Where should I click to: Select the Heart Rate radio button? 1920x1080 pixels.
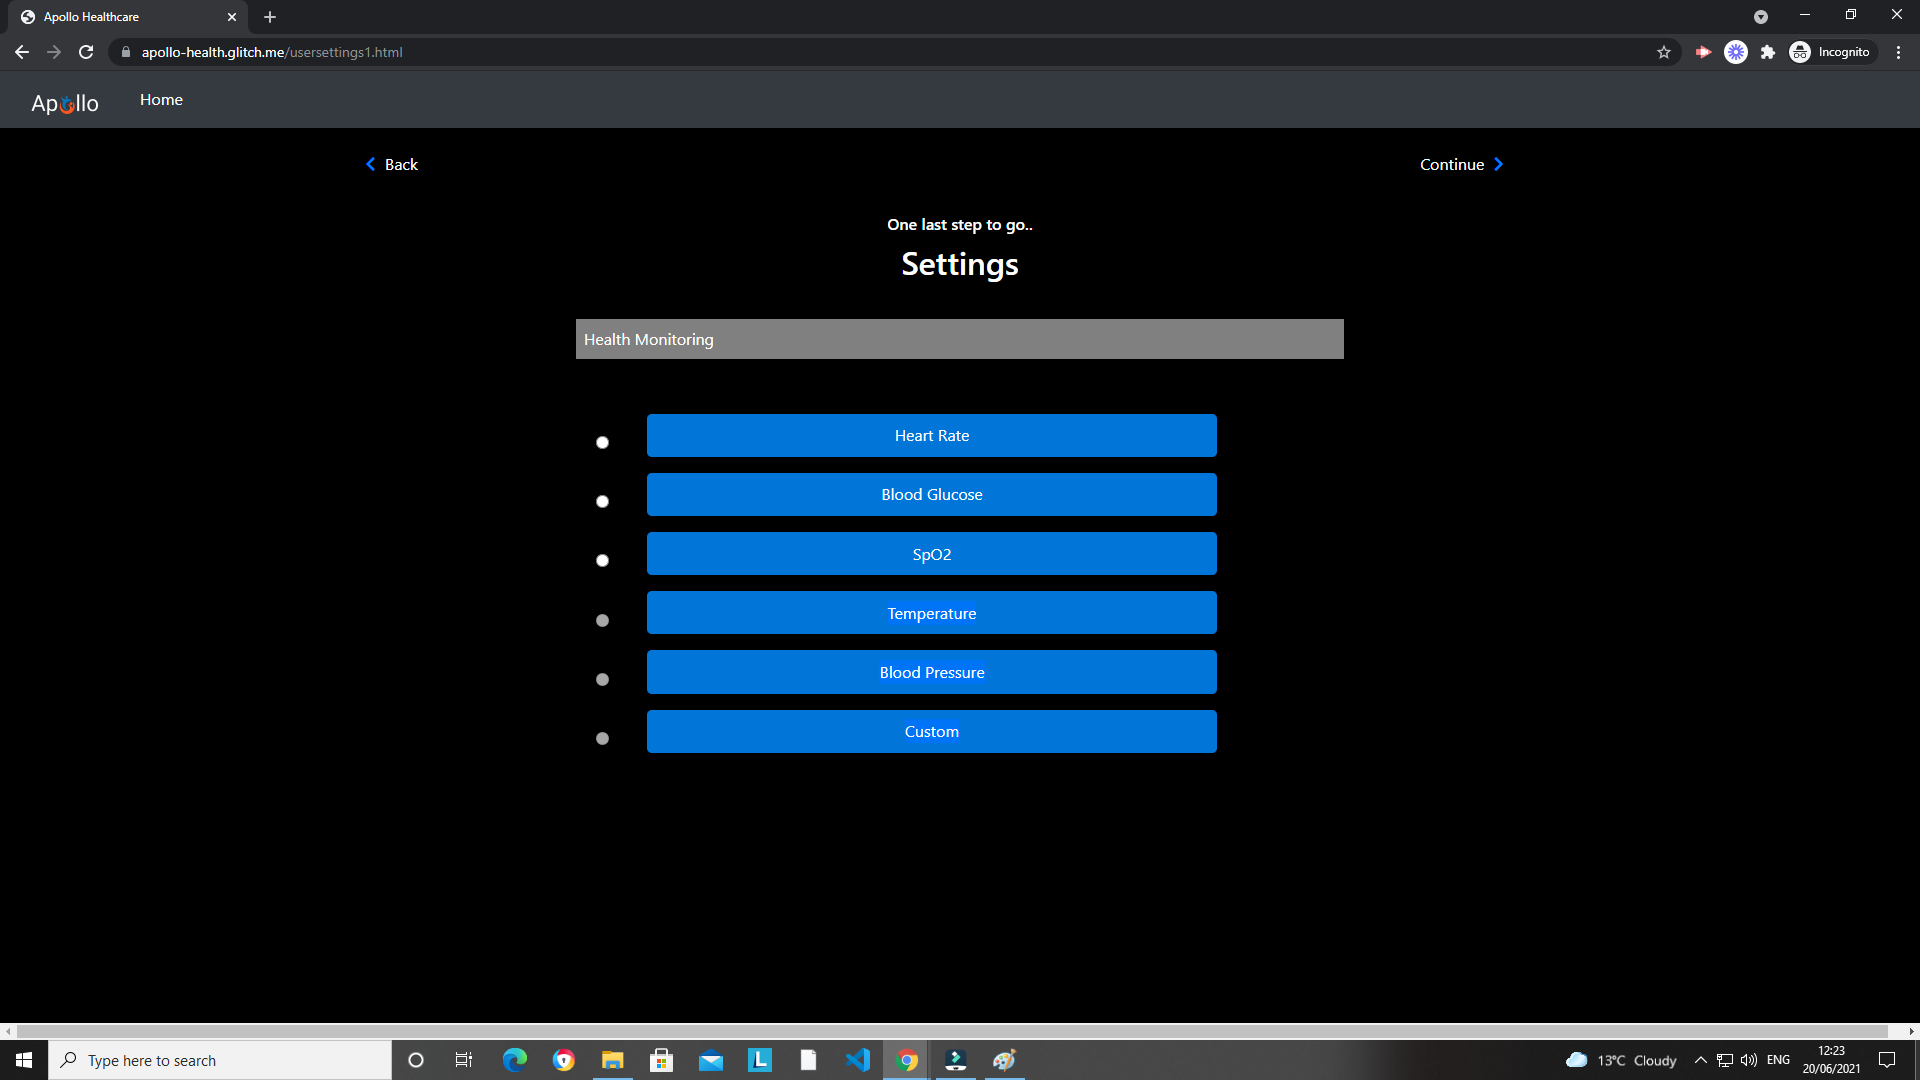pos(602,442)
